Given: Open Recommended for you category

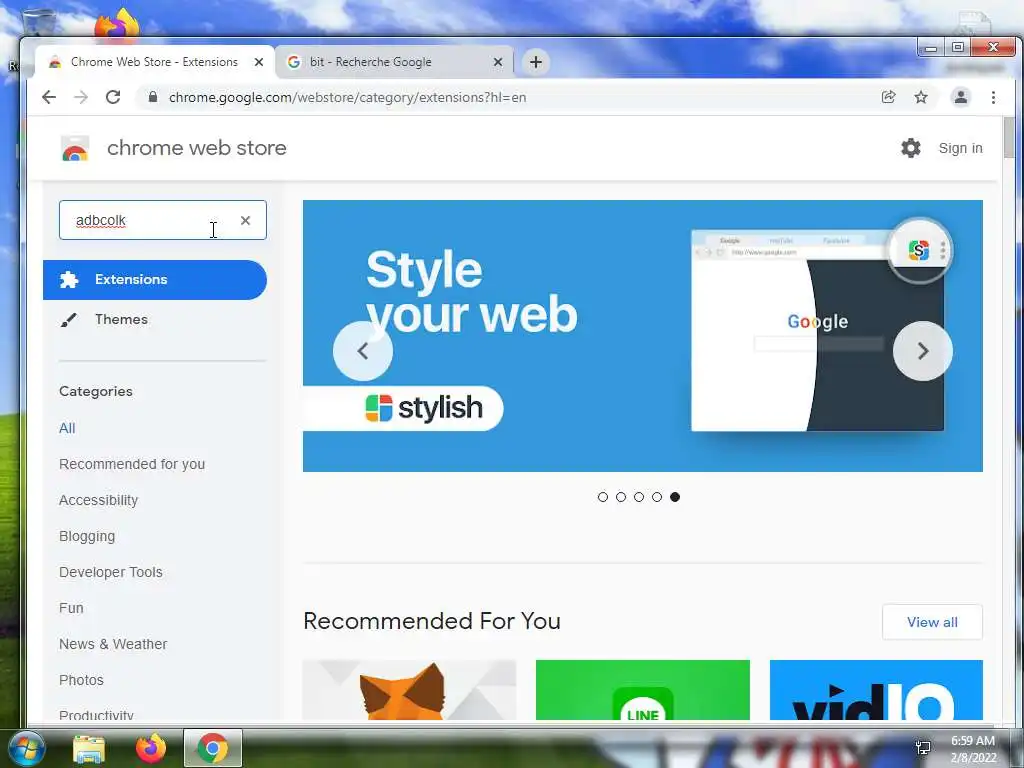Looking at the screenshot, I should 132,464.
